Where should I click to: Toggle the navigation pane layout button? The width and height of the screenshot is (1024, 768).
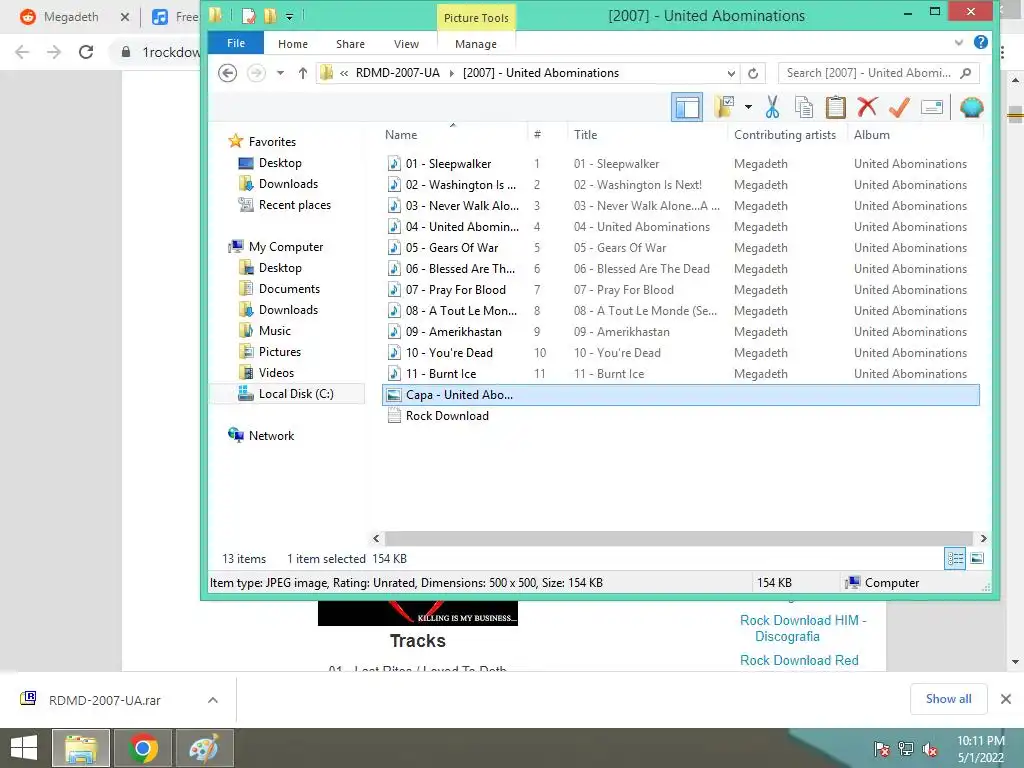(686, 107)
